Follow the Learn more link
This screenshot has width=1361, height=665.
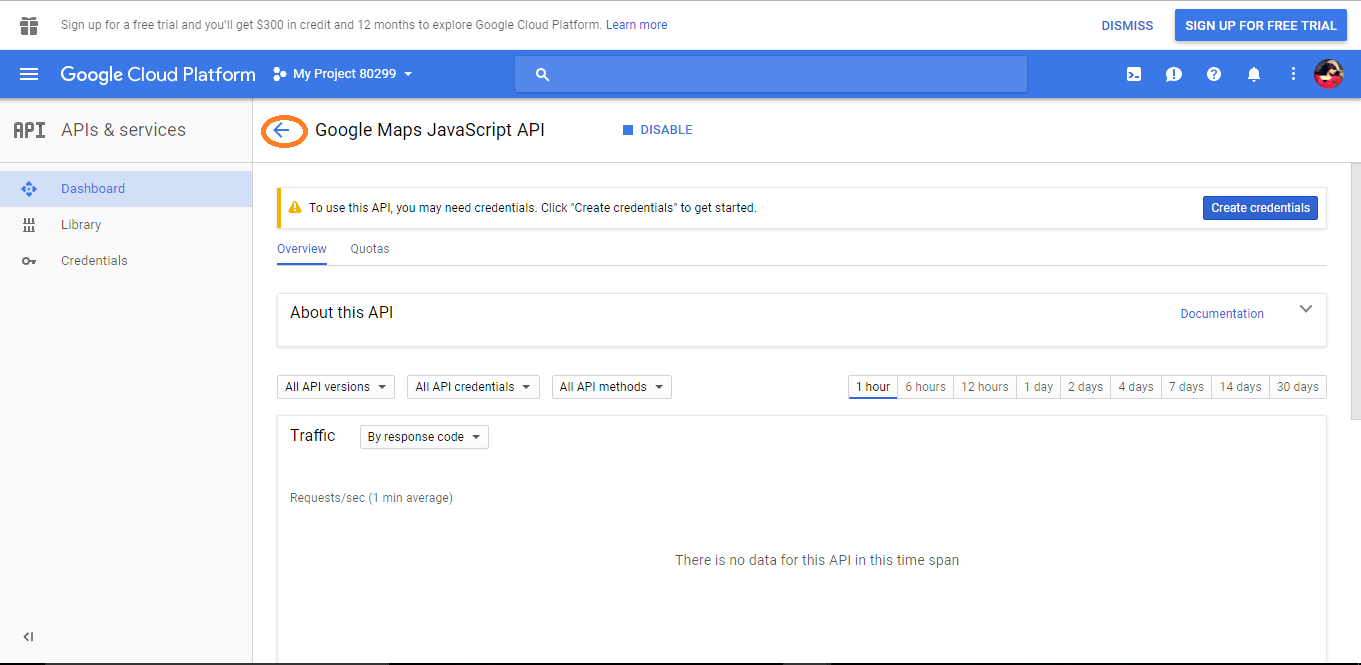pos(637,25)
